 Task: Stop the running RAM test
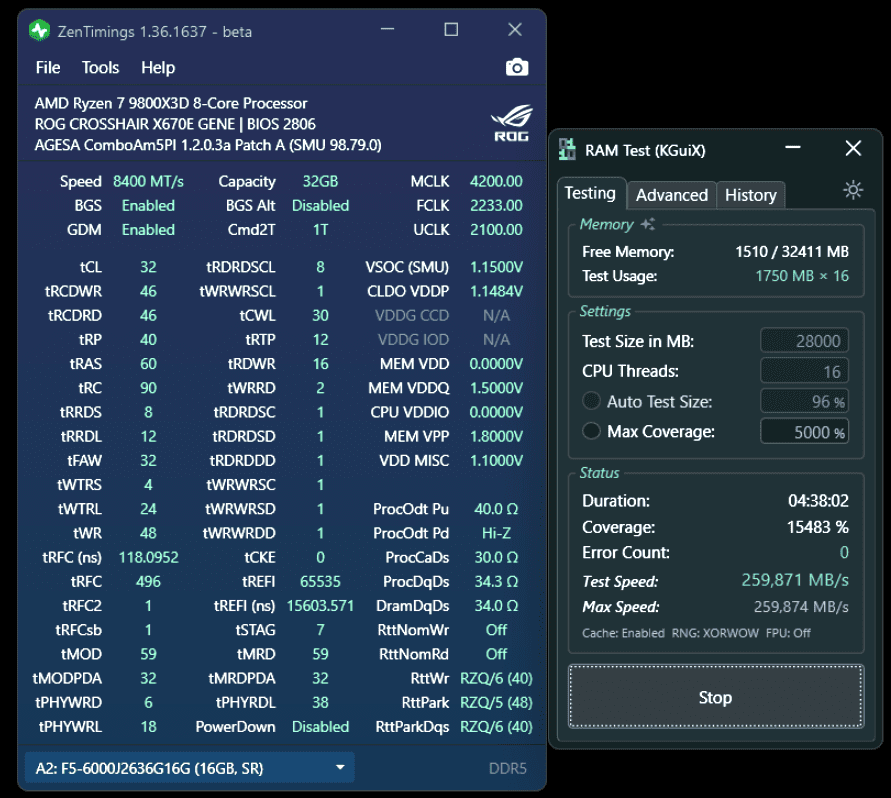(x=716, y=697)
